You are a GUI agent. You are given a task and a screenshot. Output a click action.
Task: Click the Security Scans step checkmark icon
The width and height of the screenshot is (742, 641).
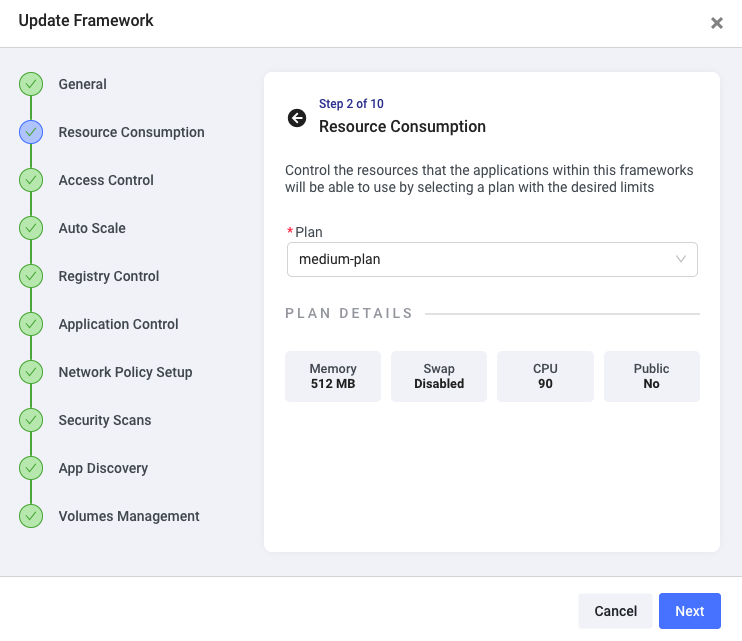click(x=31, y=420)
